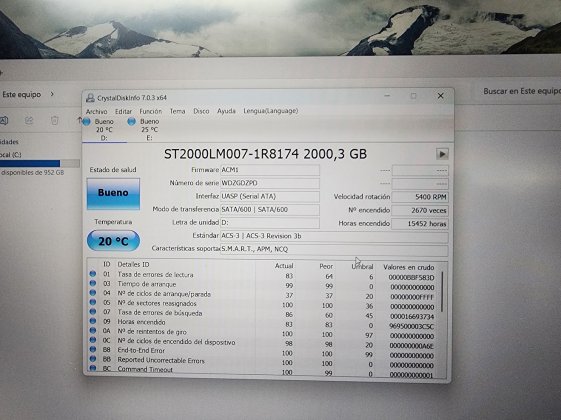
Task: Open the Ayuda menu
Action: [226, 111]
